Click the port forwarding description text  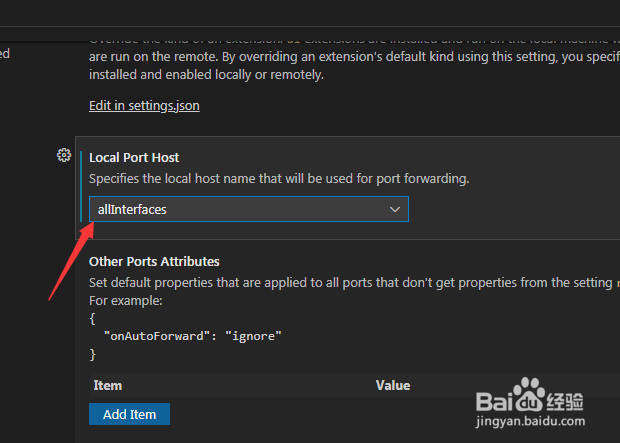[x=279, y=179]
